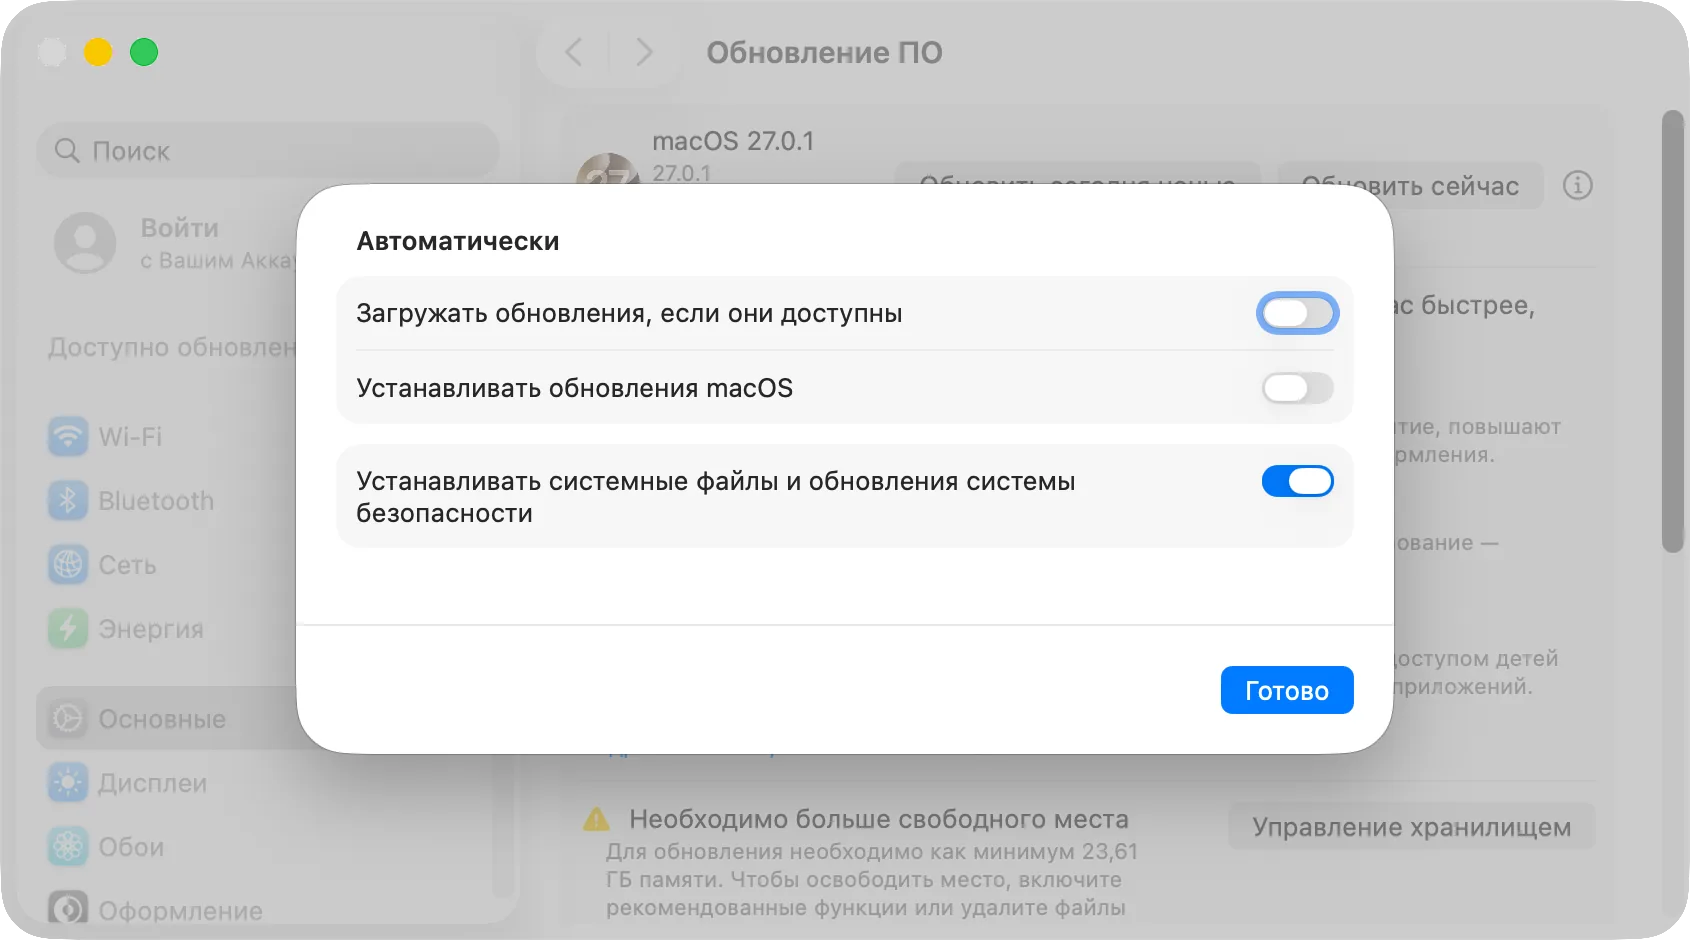
Task: Select the Основные gear icon
Action: pos(68,719)
